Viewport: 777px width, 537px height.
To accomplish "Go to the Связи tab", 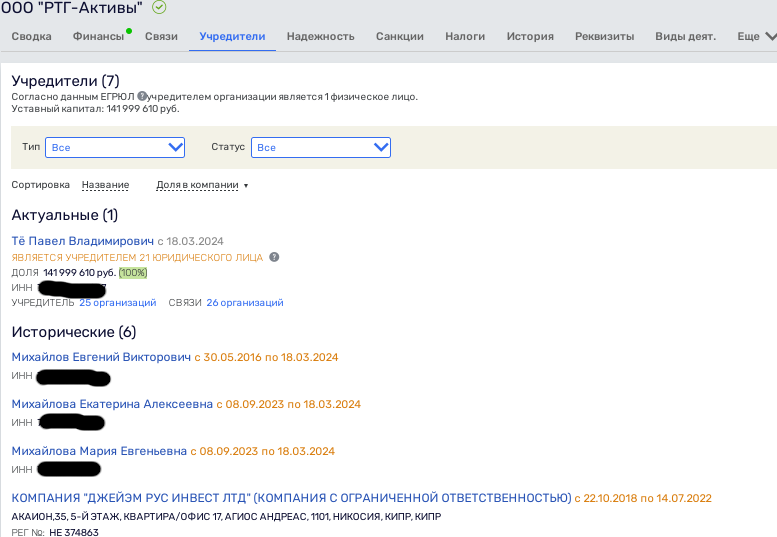I will tap(161, 37).
